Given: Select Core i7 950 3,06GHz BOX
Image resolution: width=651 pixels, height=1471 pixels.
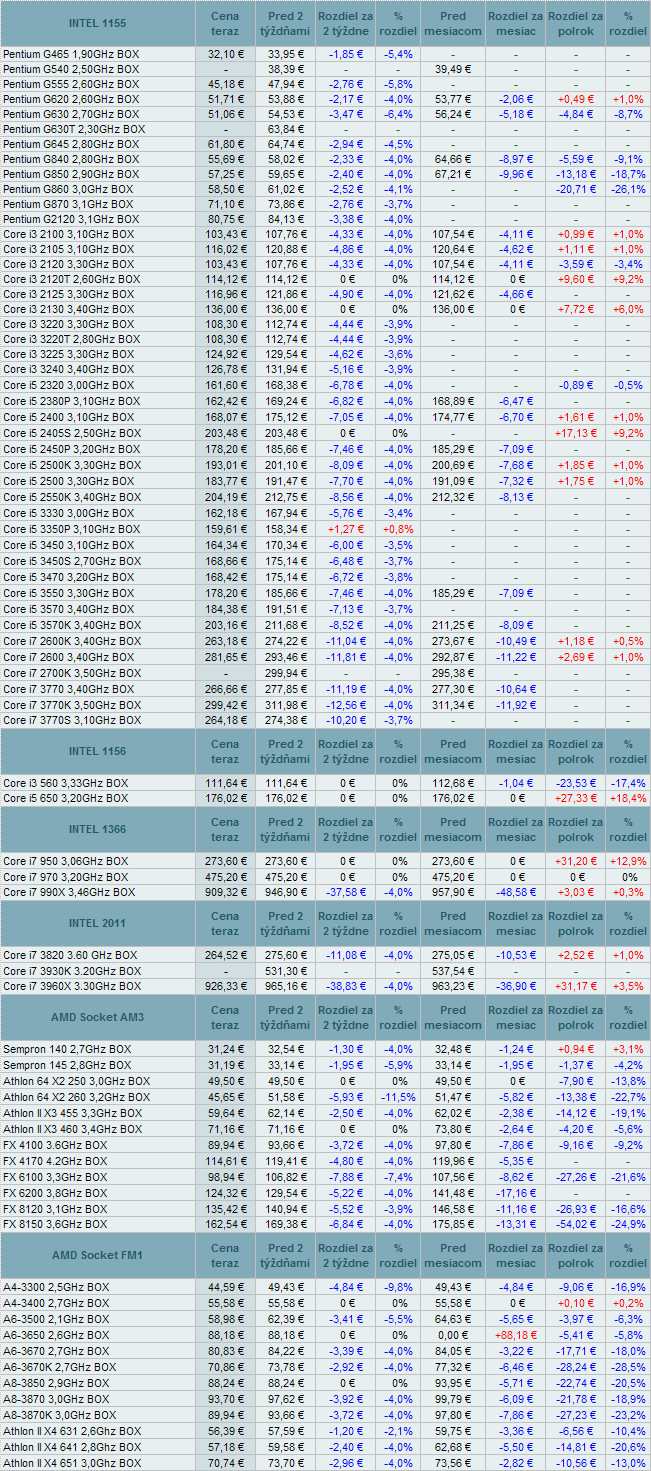Looking at the screenshot, I should [66, 861].
